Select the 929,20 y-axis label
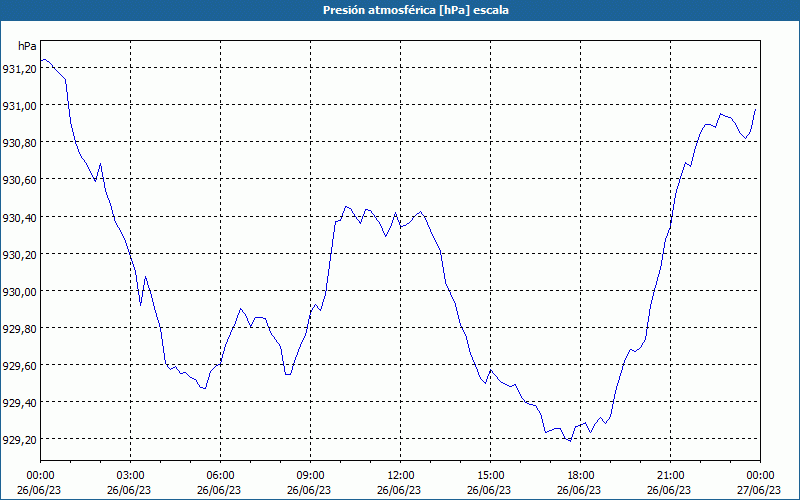This screenshot has height=500, width=800. tap(19, 440)
